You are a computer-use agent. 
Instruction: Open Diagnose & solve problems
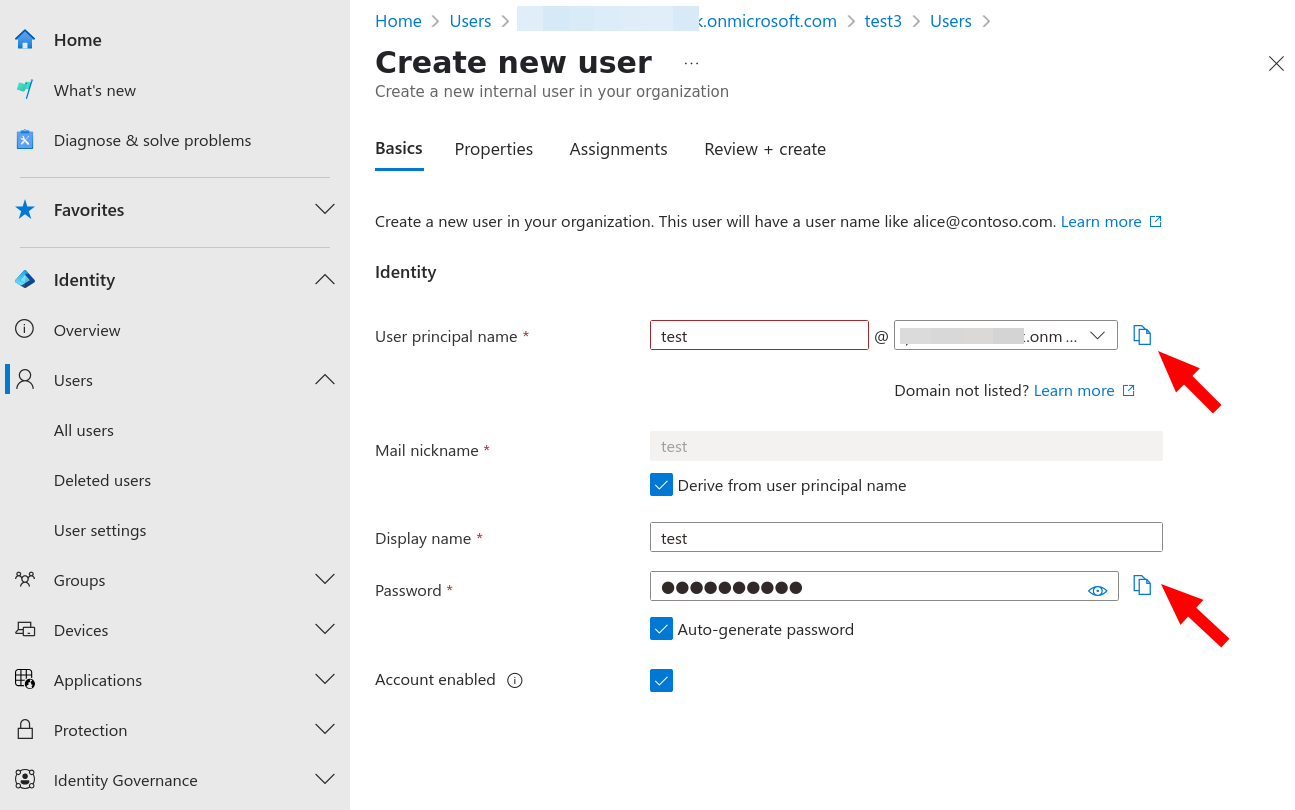tap(153, 140)
